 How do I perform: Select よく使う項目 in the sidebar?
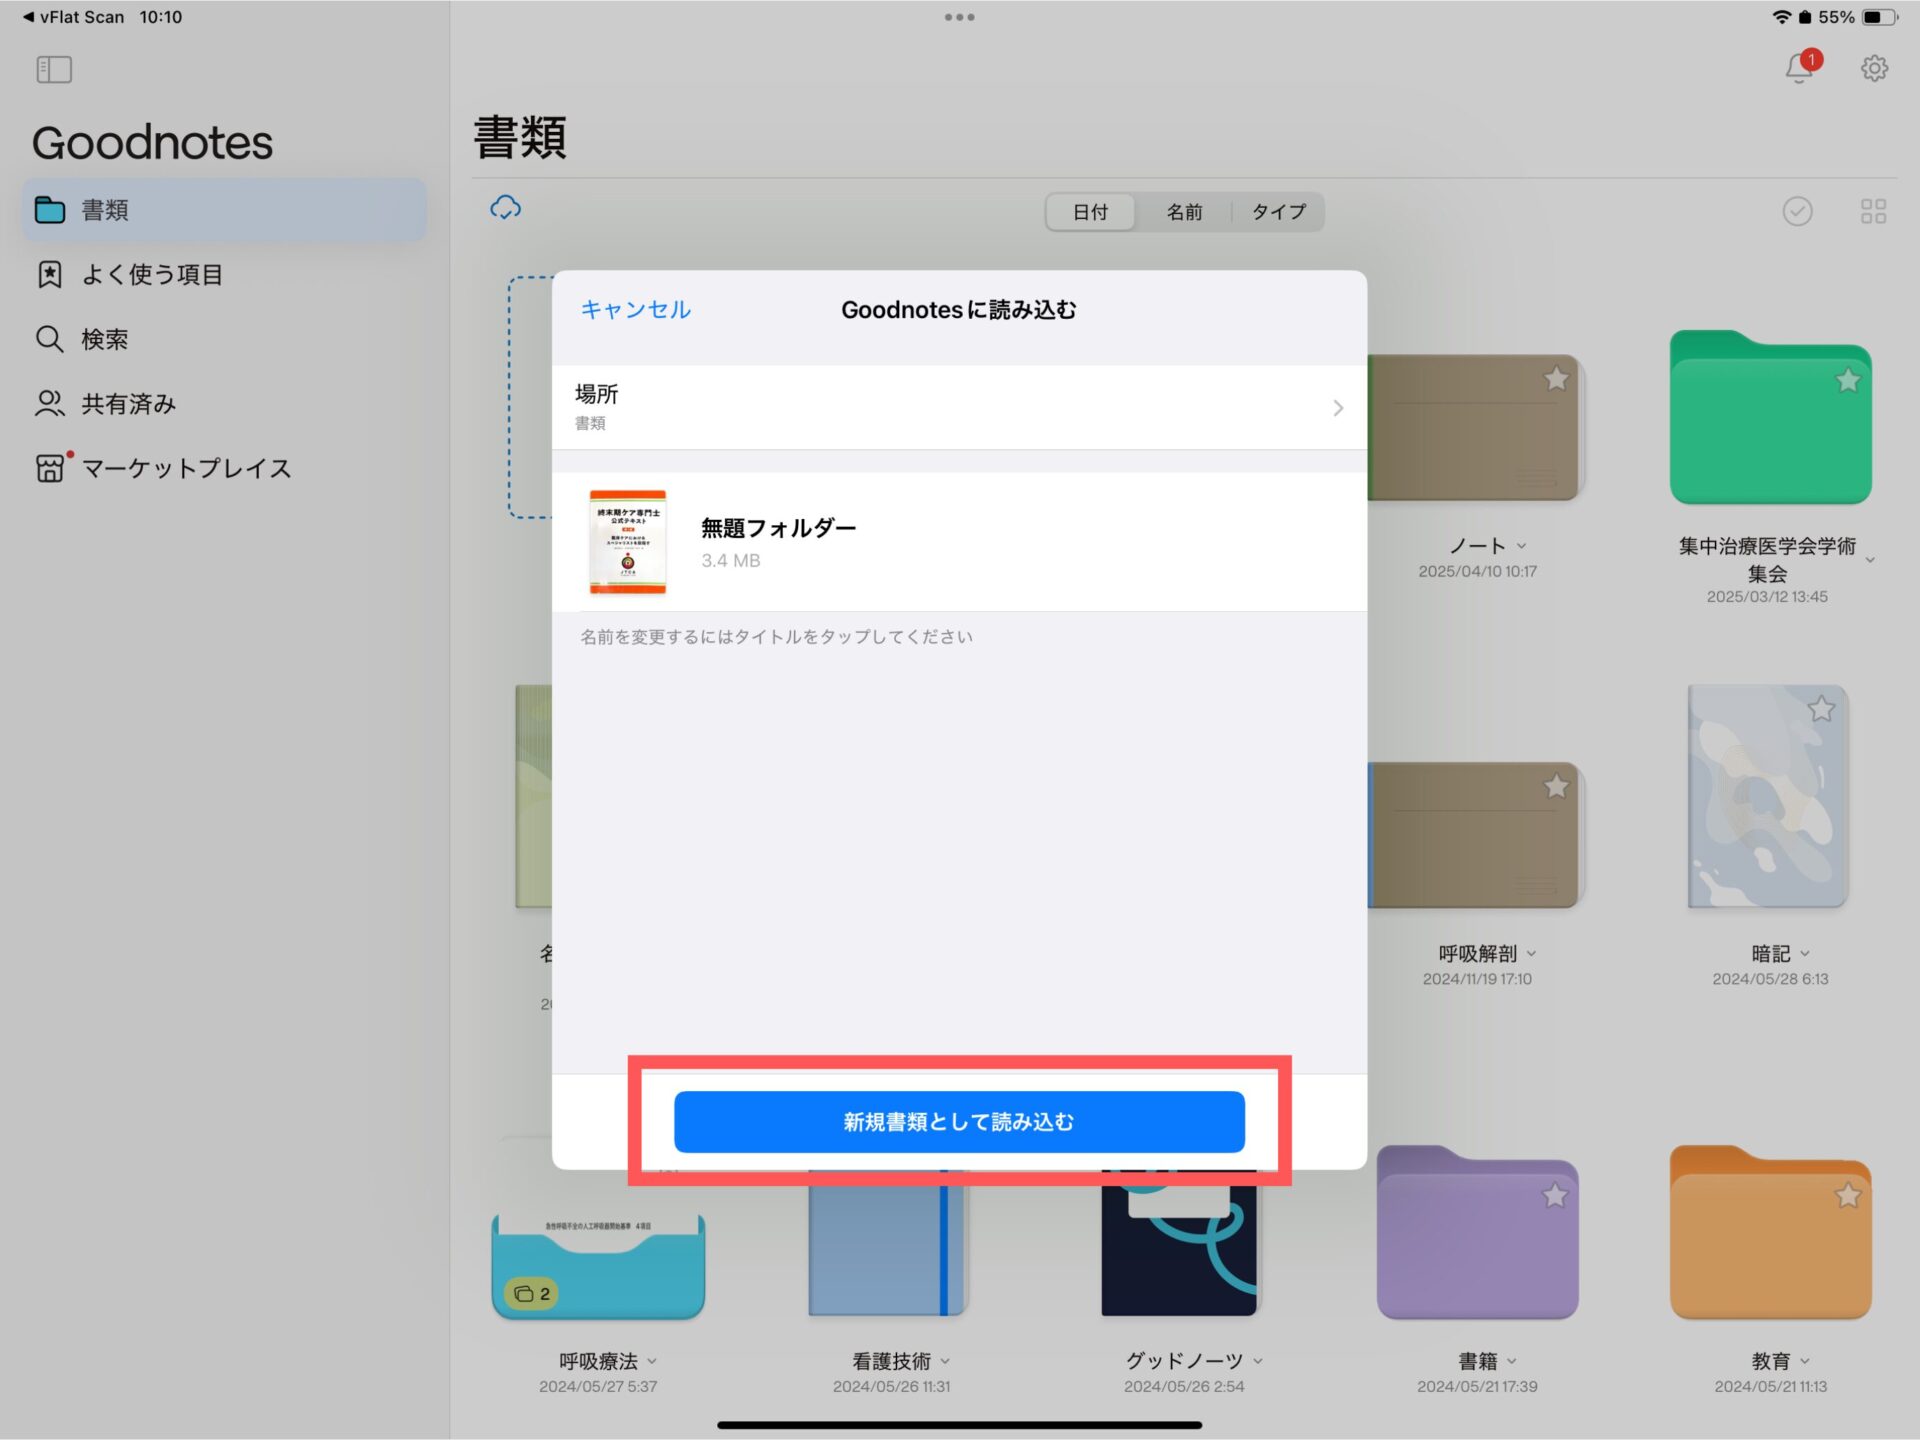pos(224,274)
